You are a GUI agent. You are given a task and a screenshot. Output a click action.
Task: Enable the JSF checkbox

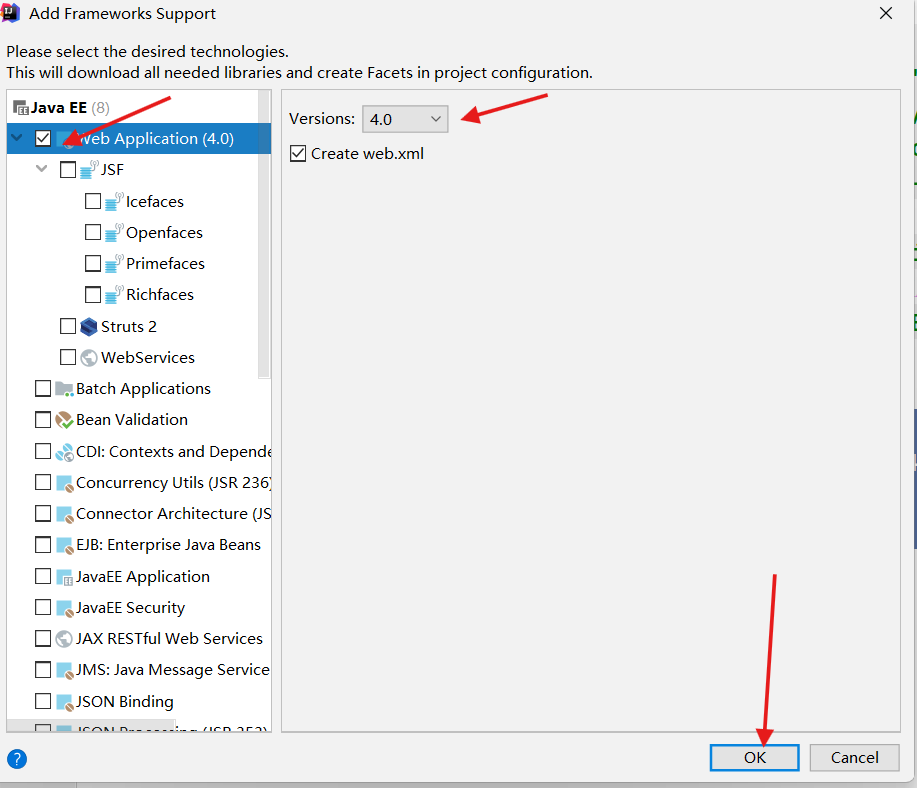[x=68, y=169]
